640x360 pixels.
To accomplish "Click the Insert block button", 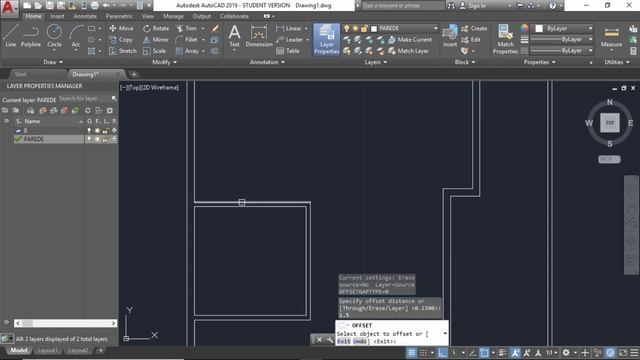I will click(x=450, y=36).
